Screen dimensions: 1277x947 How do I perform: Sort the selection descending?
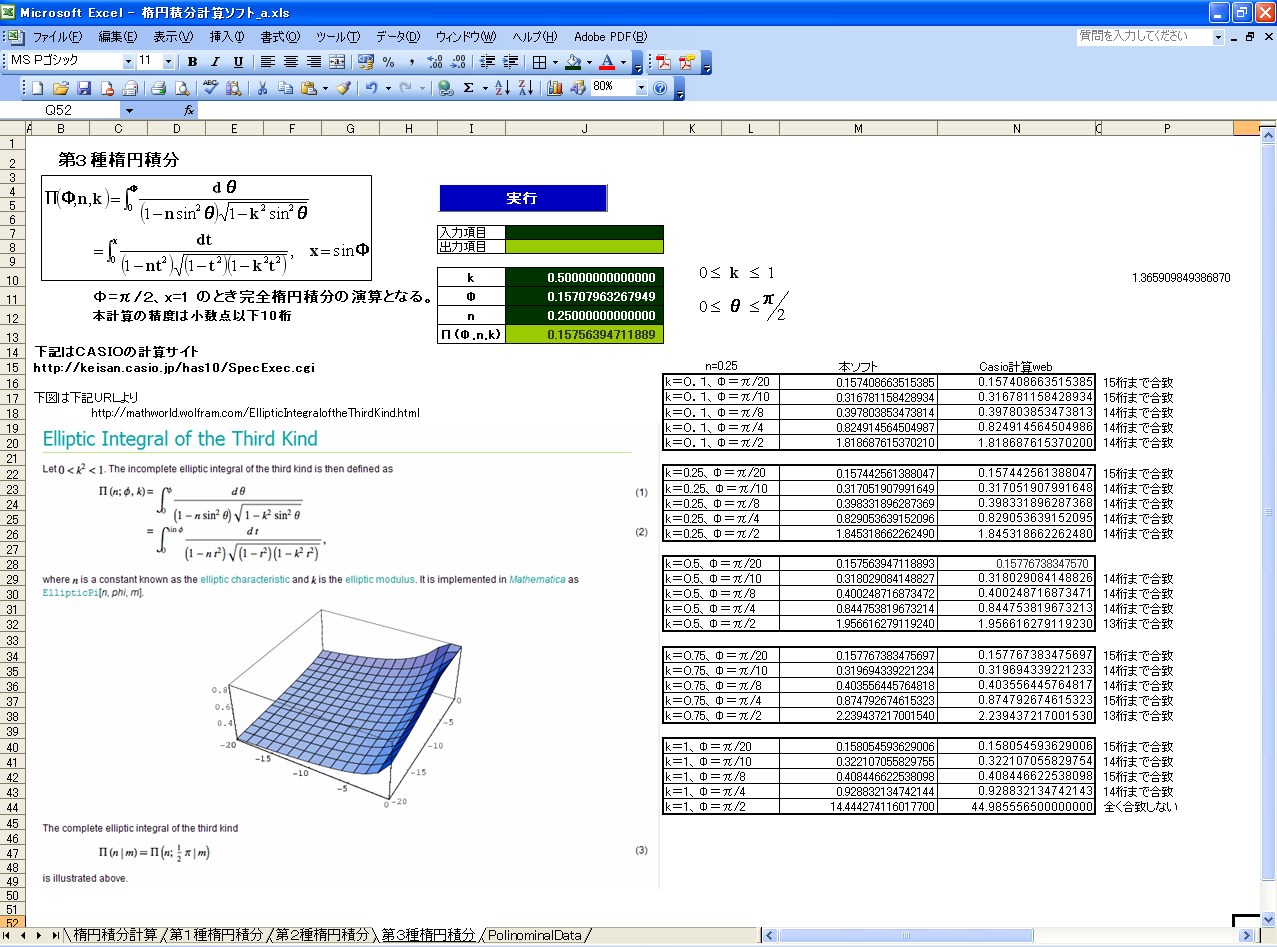(526, 88)
